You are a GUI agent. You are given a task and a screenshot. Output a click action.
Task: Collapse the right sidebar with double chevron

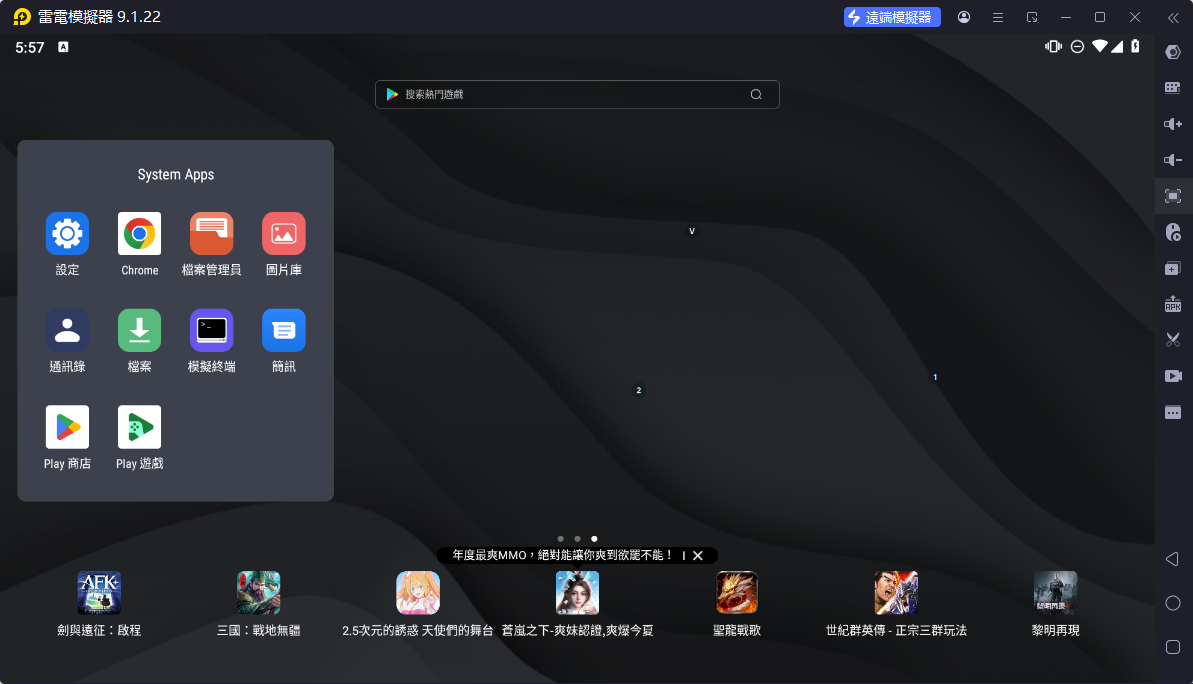pos(1172,17)
